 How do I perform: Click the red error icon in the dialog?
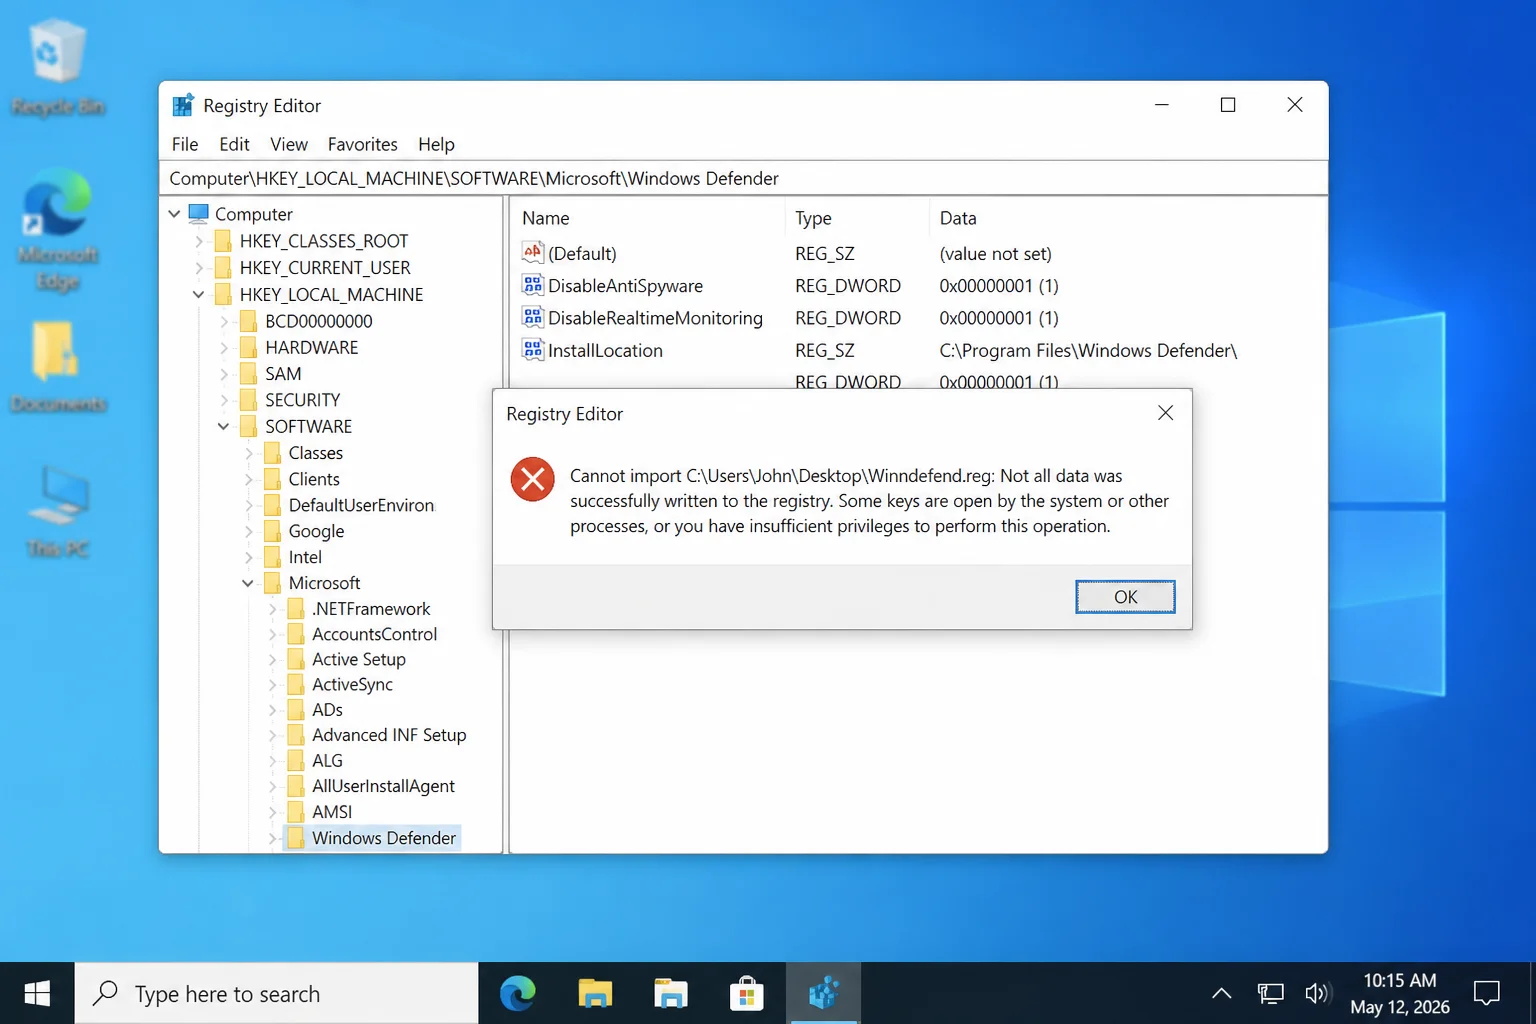(x=533, y=480)
